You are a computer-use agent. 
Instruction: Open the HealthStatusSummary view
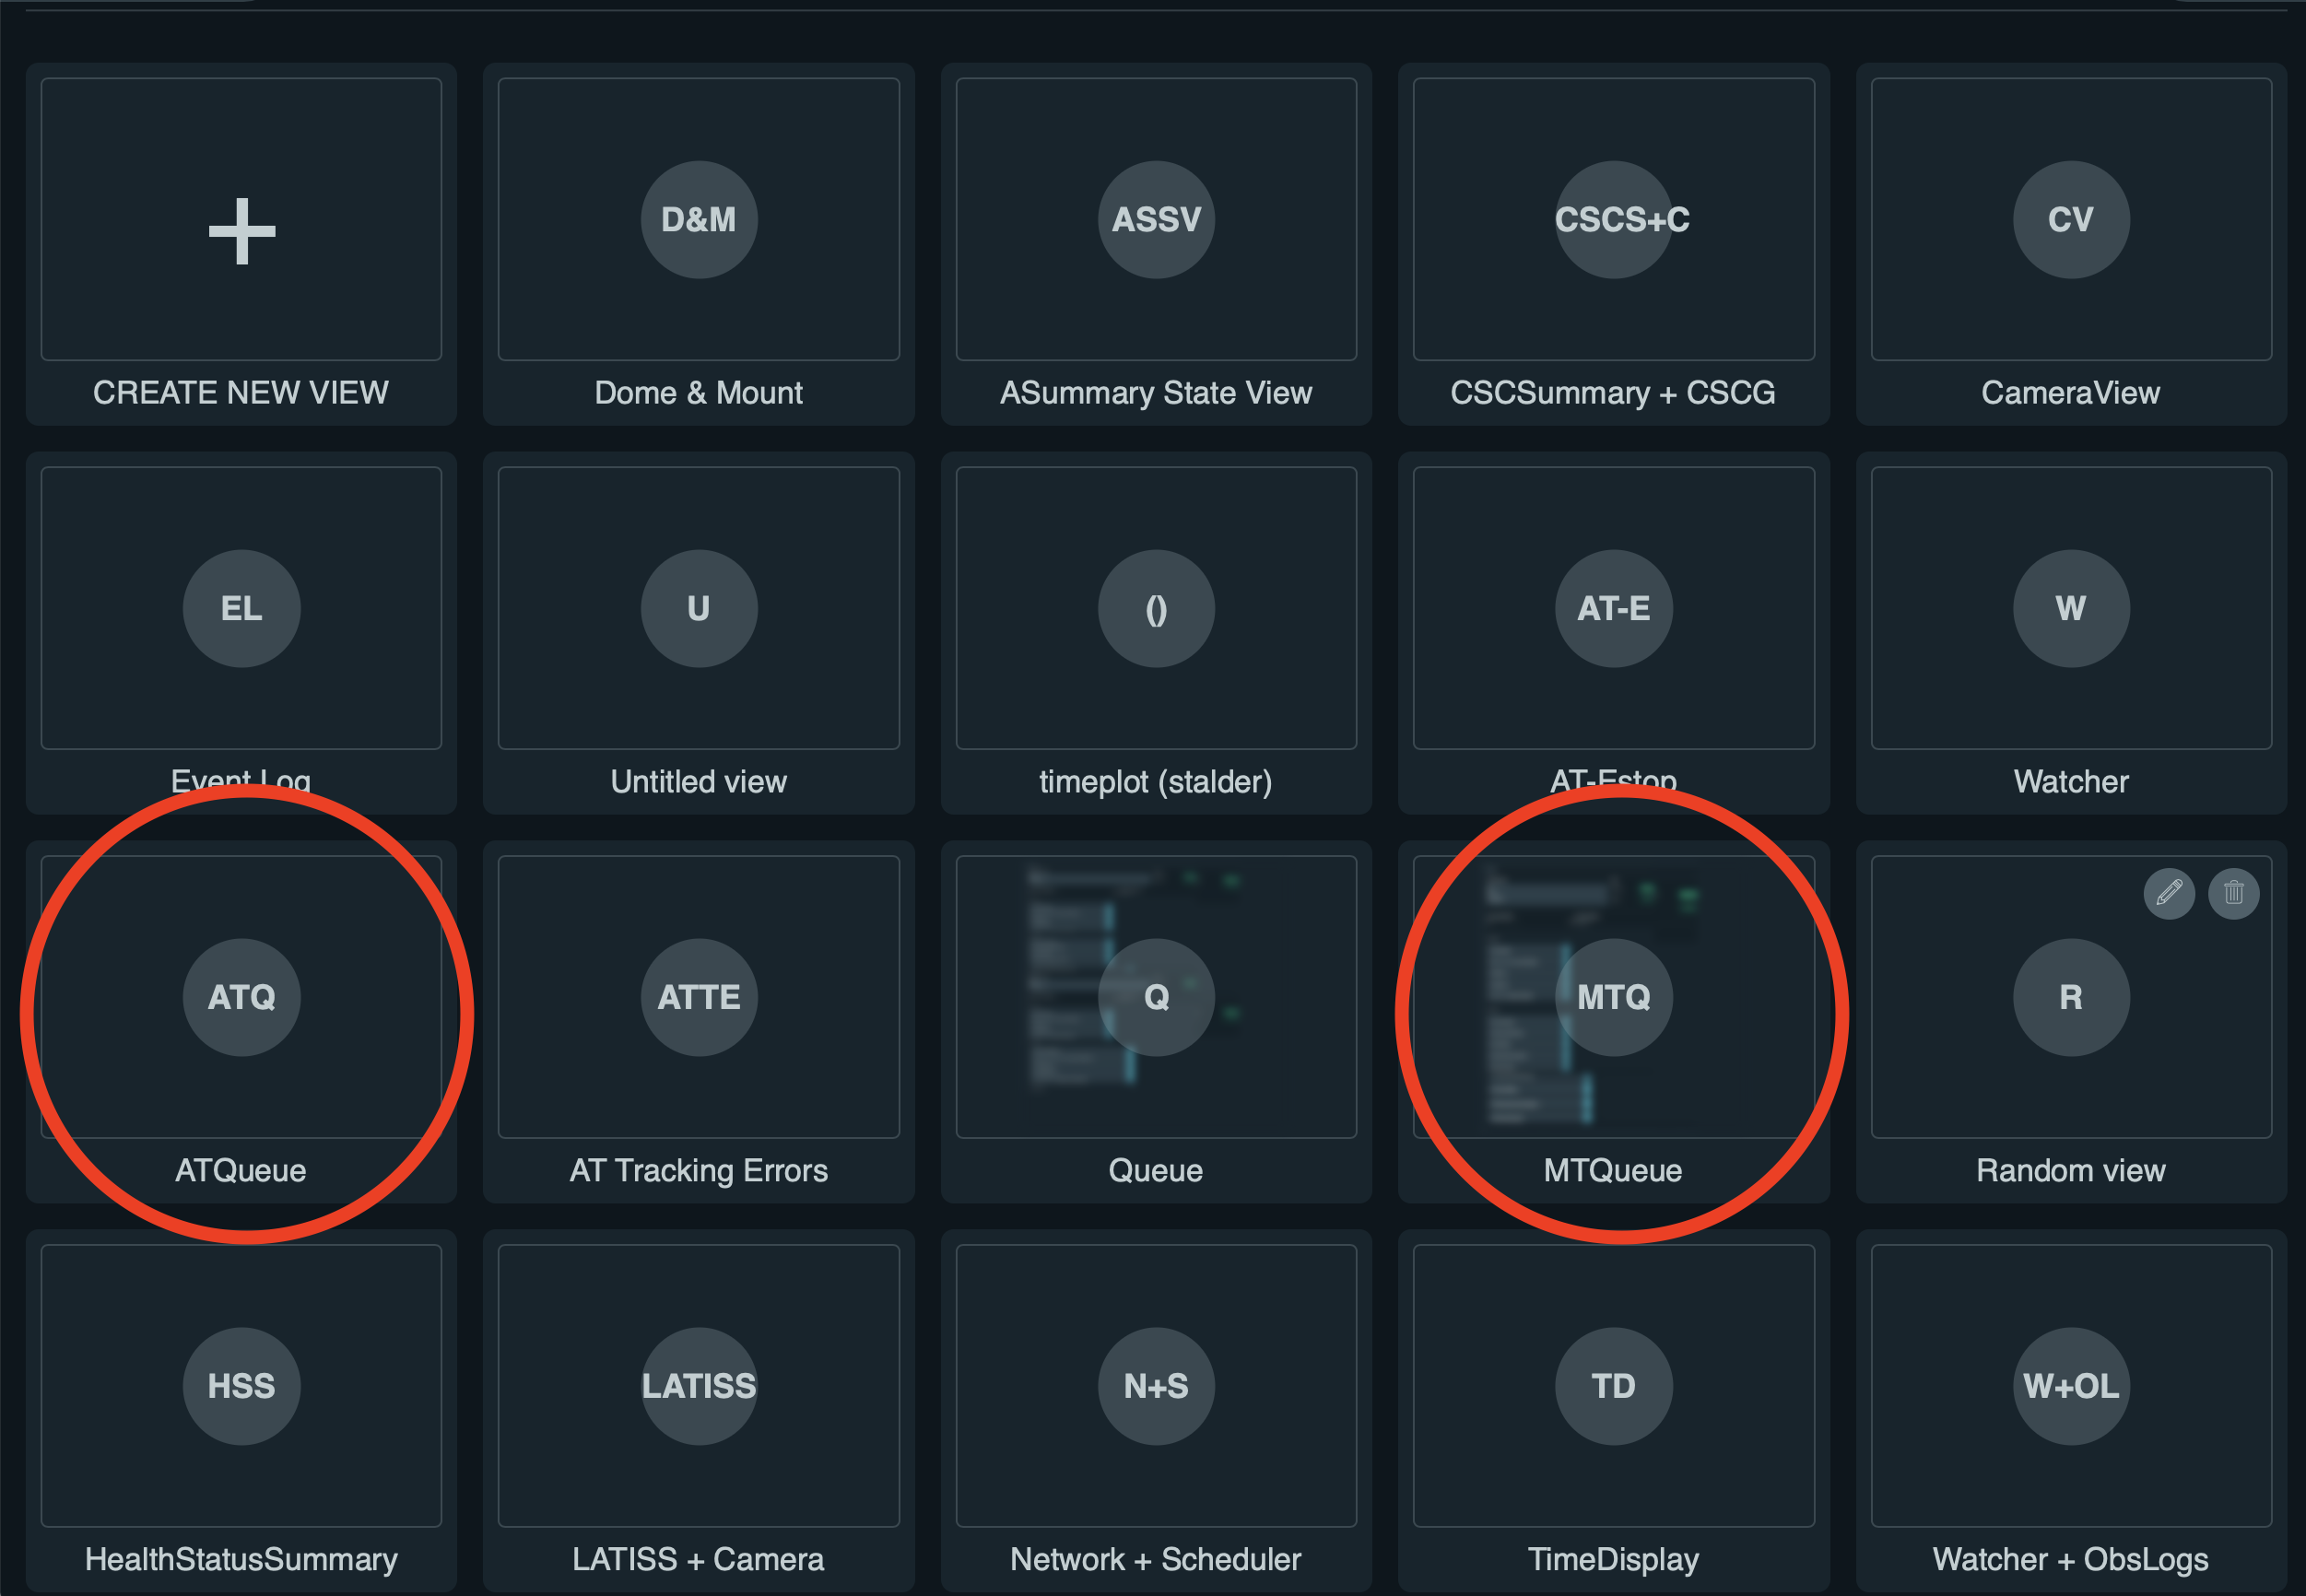[241, 1385]
